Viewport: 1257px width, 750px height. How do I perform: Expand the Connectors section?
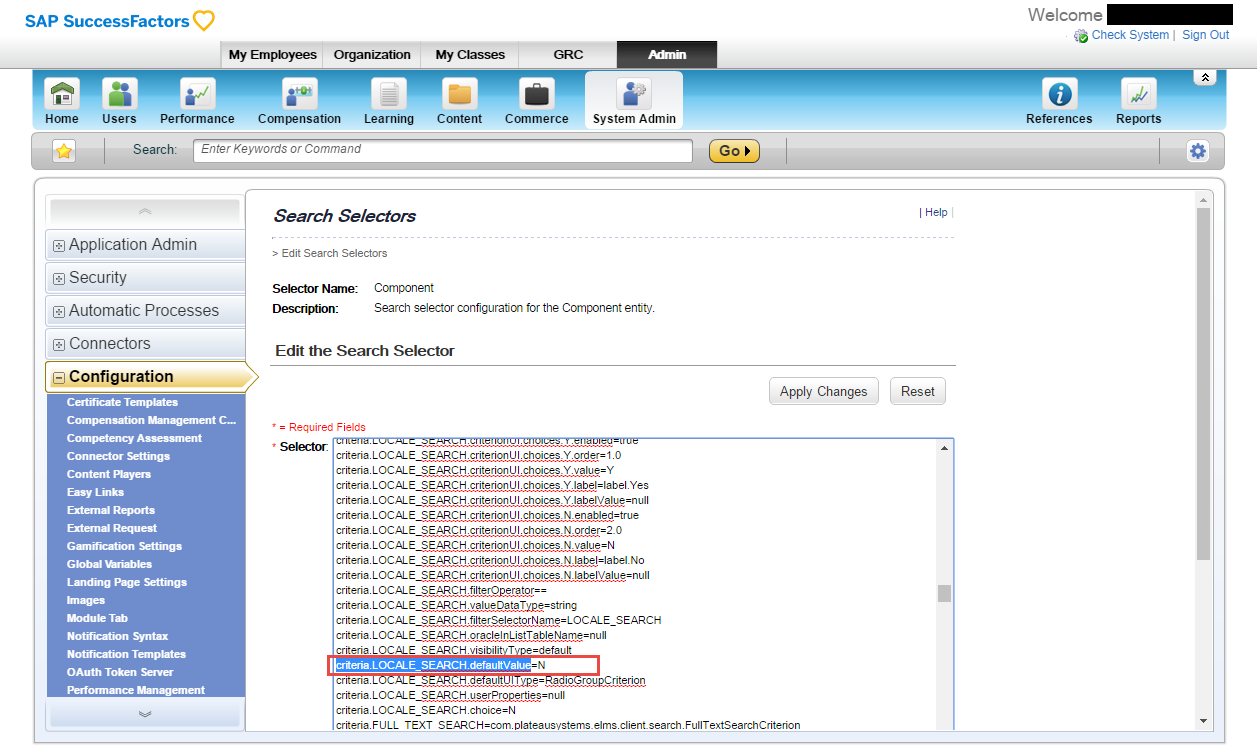pos(145,344)
